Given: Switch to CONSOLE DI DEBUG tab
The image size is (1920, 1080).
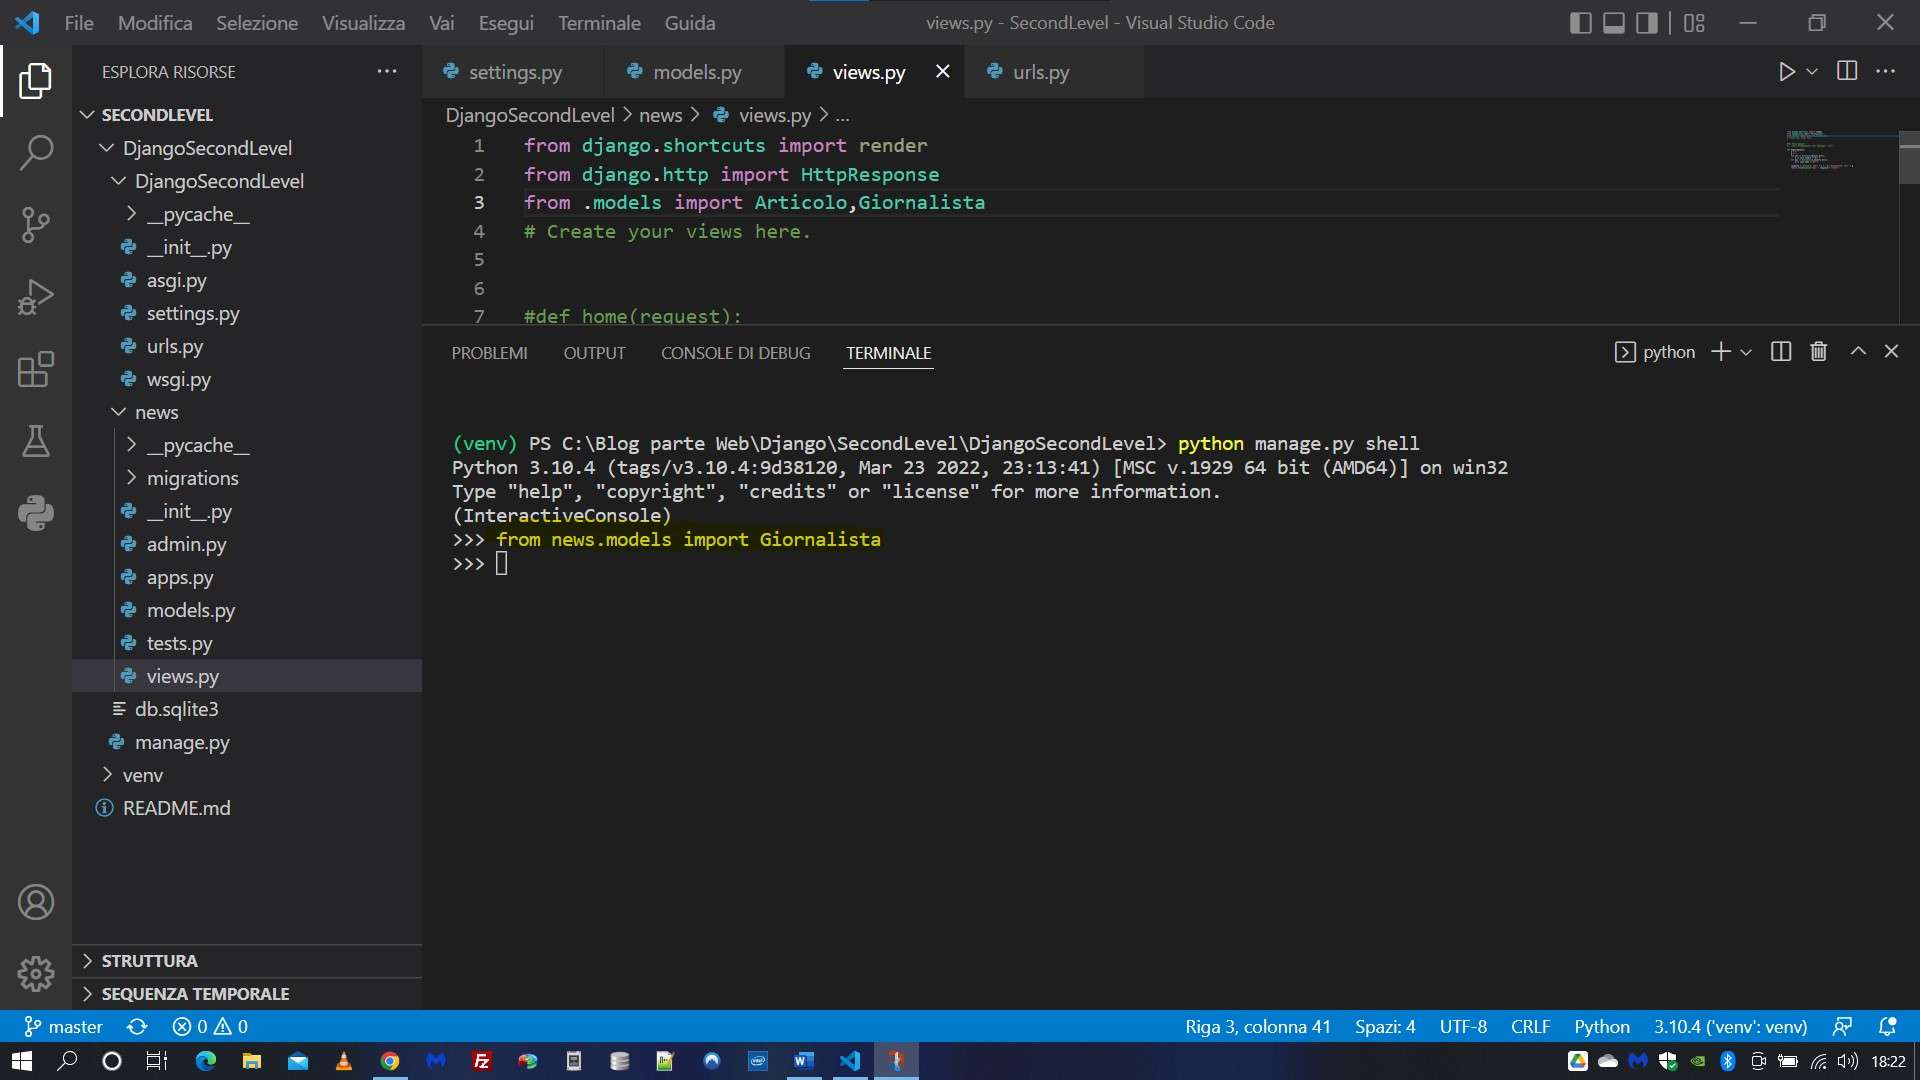Looking at the screenshot, I should click(x=735, y=353).
